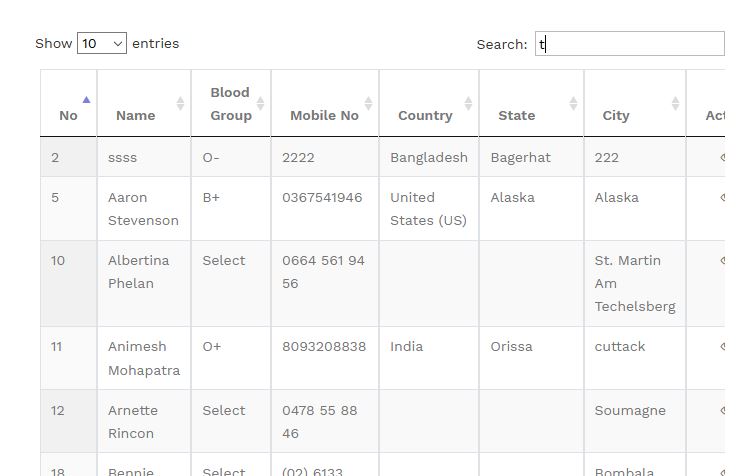Click the Bangladesh country cell
This screenshot has width=743, height=476.
pyautogui.click(x=429, y=157)
